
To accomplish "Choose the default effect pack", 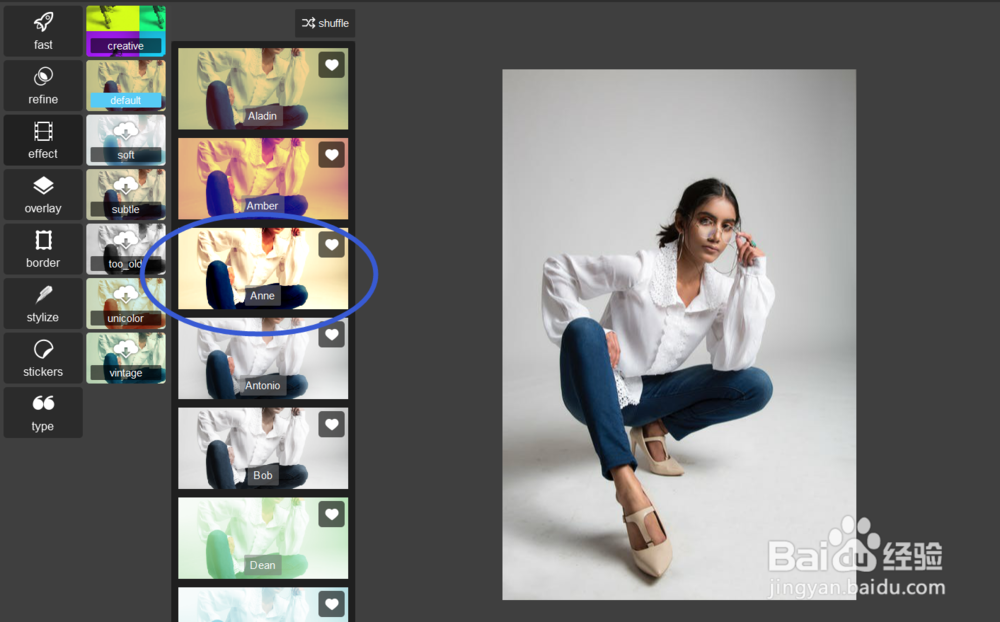I will (x=126, y=85).
